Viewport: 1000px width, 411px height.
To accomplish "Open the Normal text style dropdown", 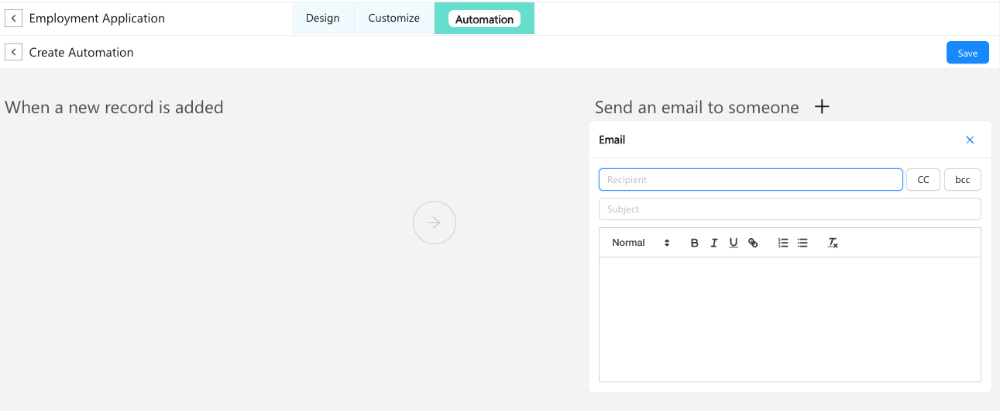I will click(640, 243).
